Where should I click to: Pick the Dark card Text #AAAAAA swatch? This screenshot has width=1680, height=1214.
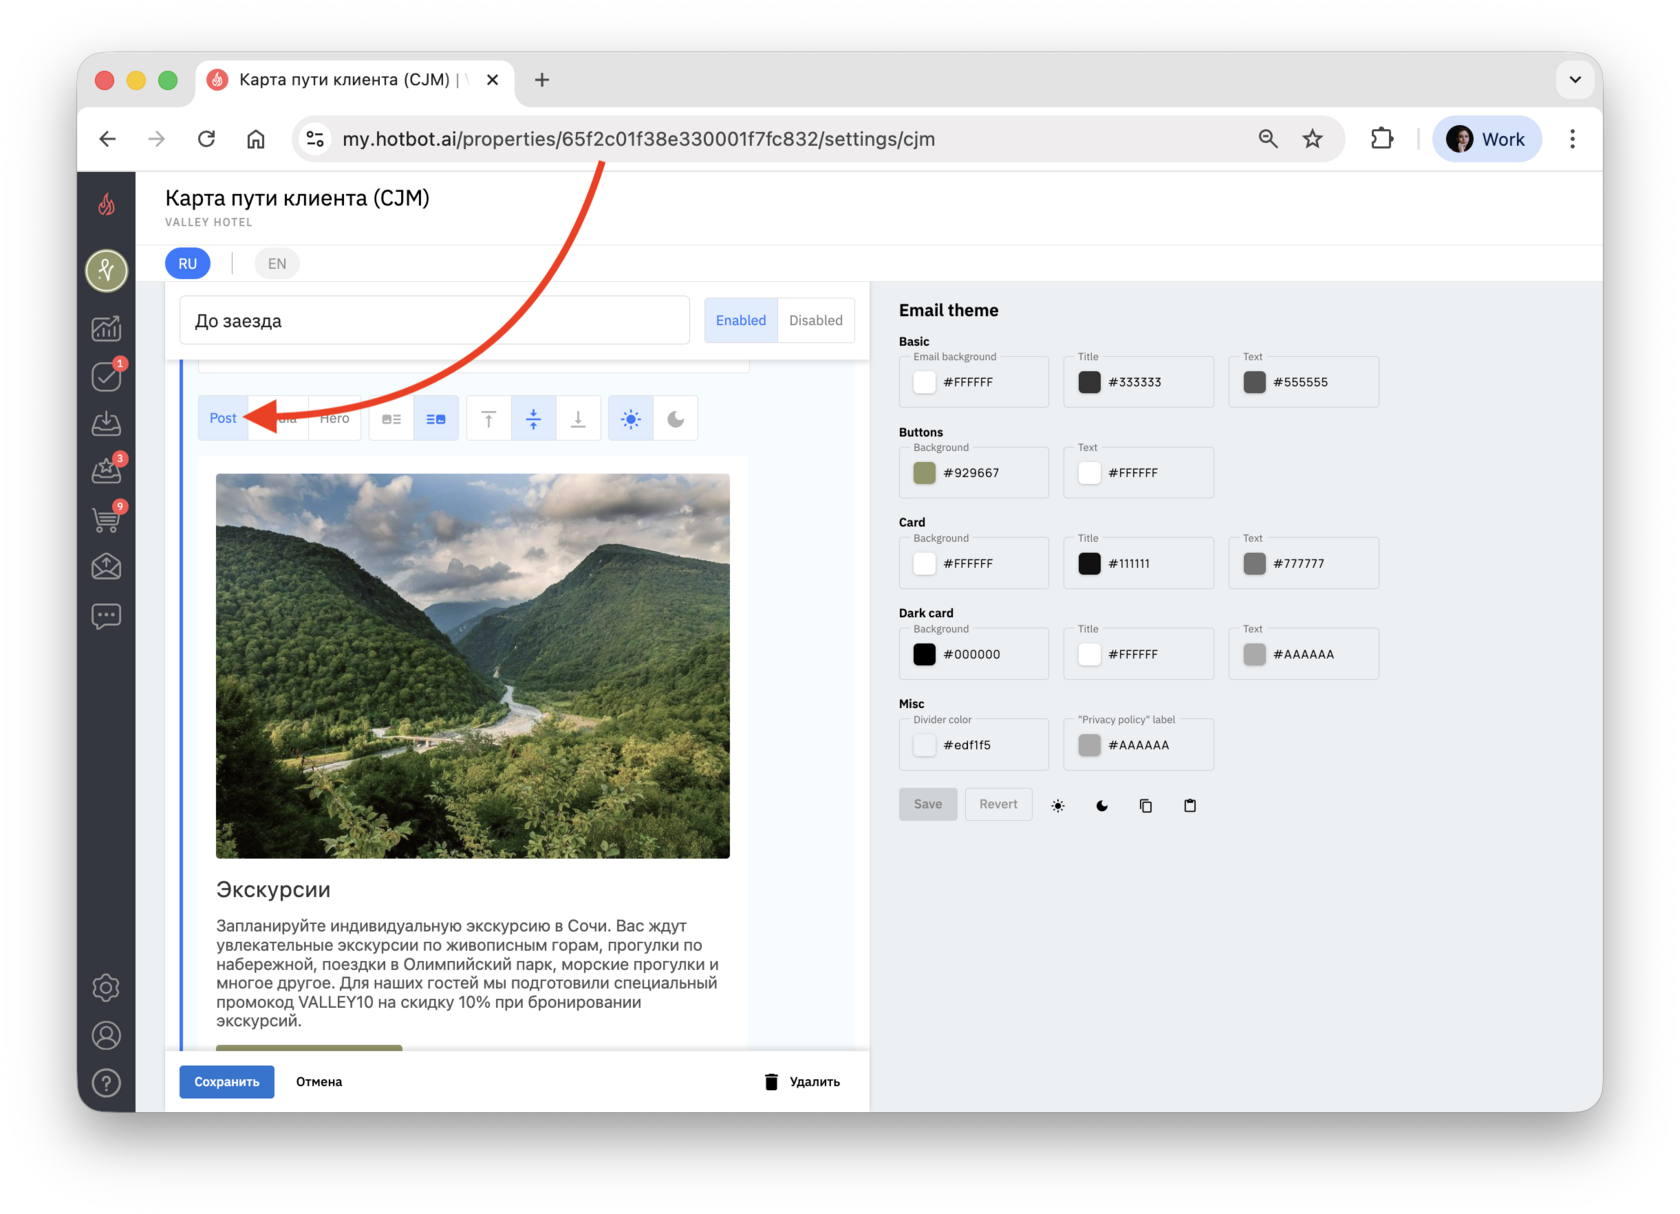coord(1255,654)
